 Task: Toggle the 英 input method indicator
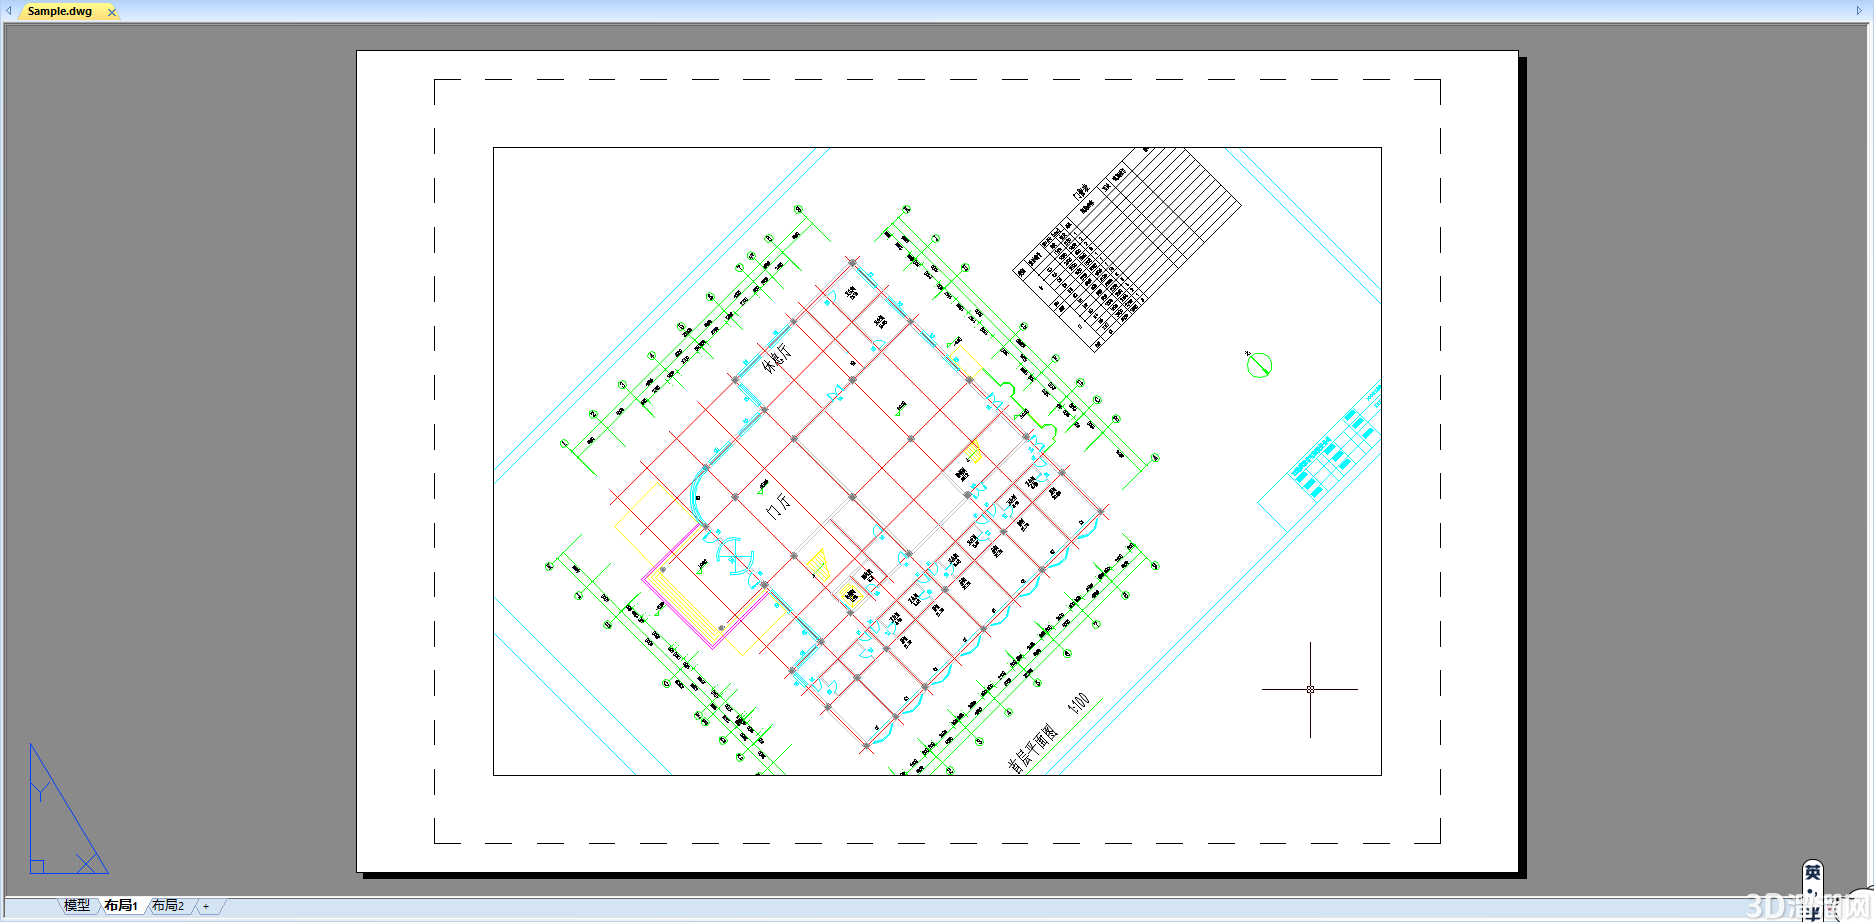(x=1812, y=873)
